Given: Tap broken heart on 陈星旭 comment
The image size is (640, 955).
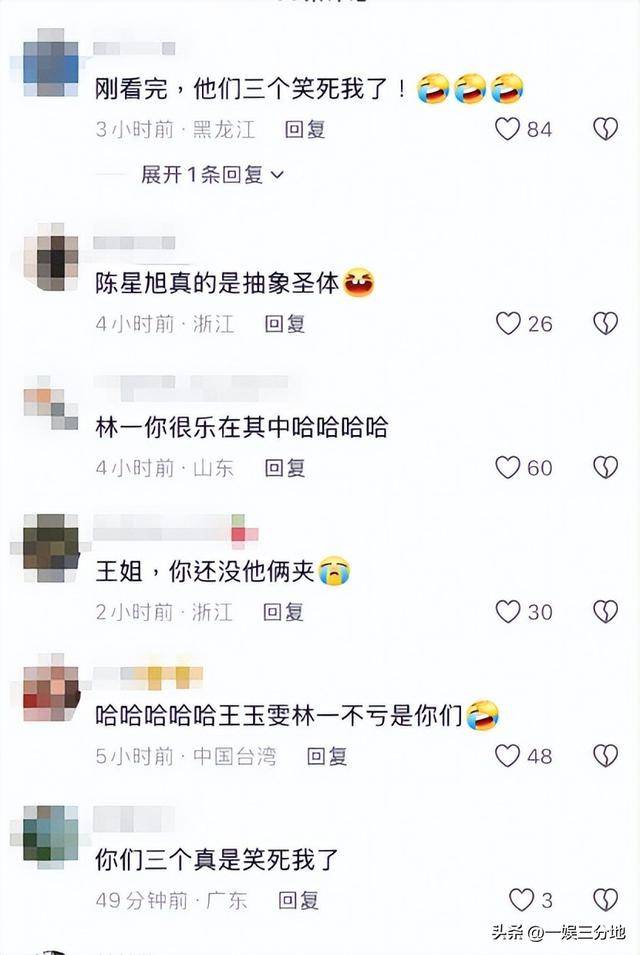Looking at the screenshot, I should 605,323.
